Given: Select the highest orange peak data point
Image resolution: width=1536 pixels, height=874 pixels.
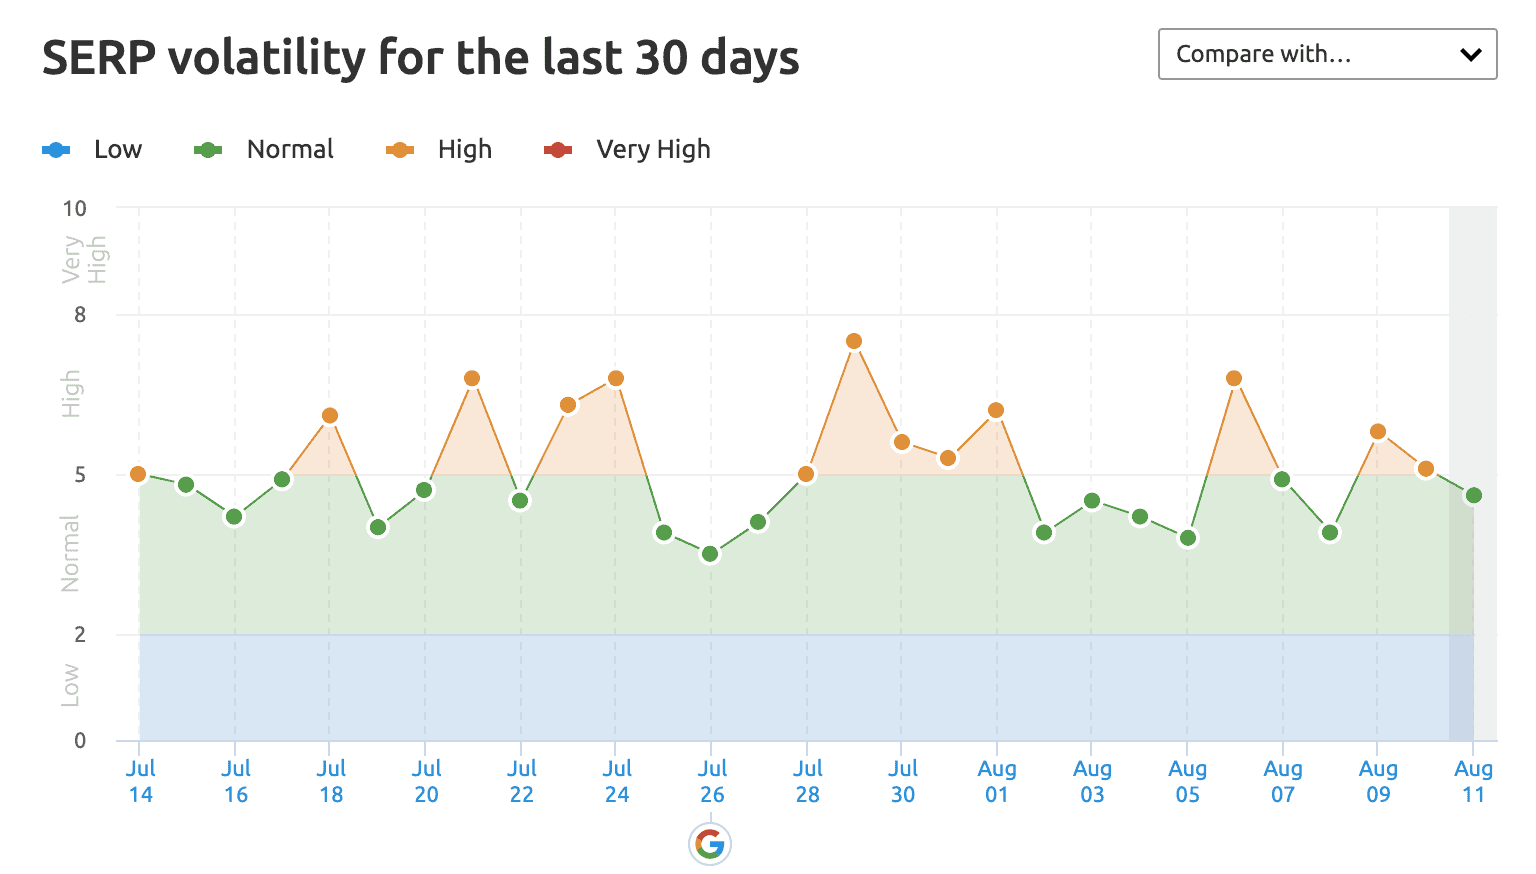Looking at the screenshot, I should [x=854, y=341].
